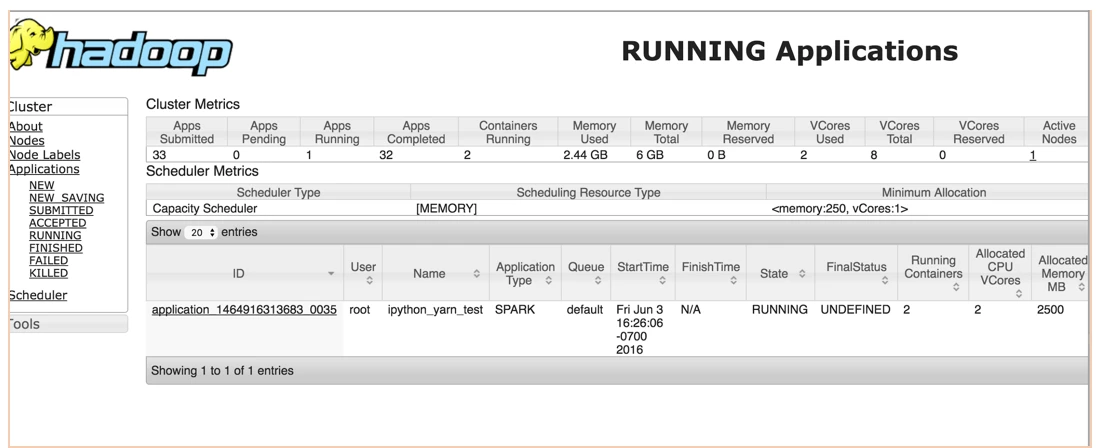Open the Nodes page link
This screenshot has height=448, width=1100.
pos(27,141)
